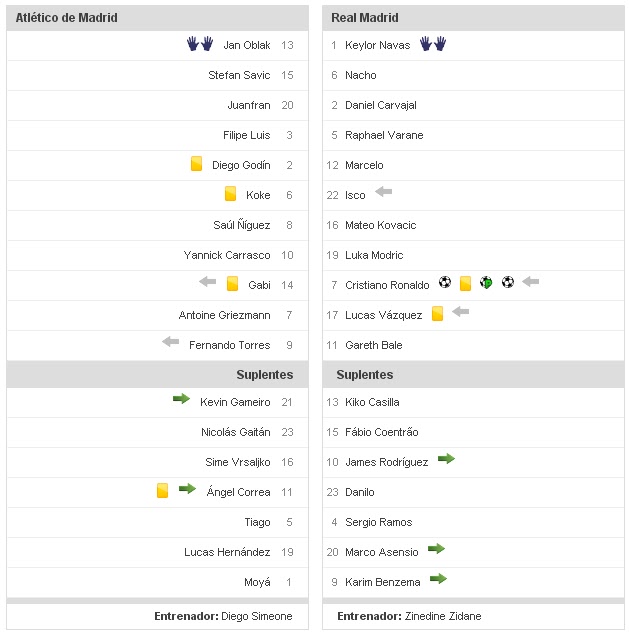Click the yellow card beside Koke
The height and width of the screenshot is (636, 629).
tap(230, 194)
